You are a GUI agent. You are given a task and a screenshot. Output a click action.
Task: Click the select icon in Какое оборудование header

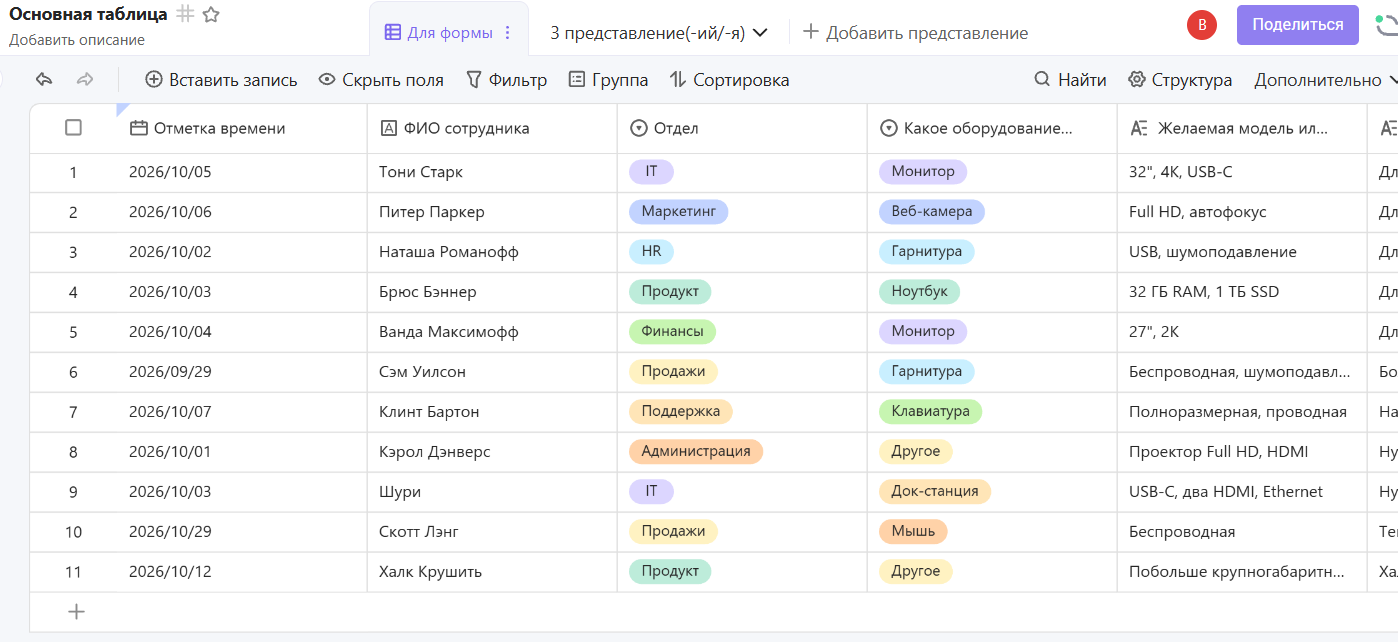pos(889,128)
